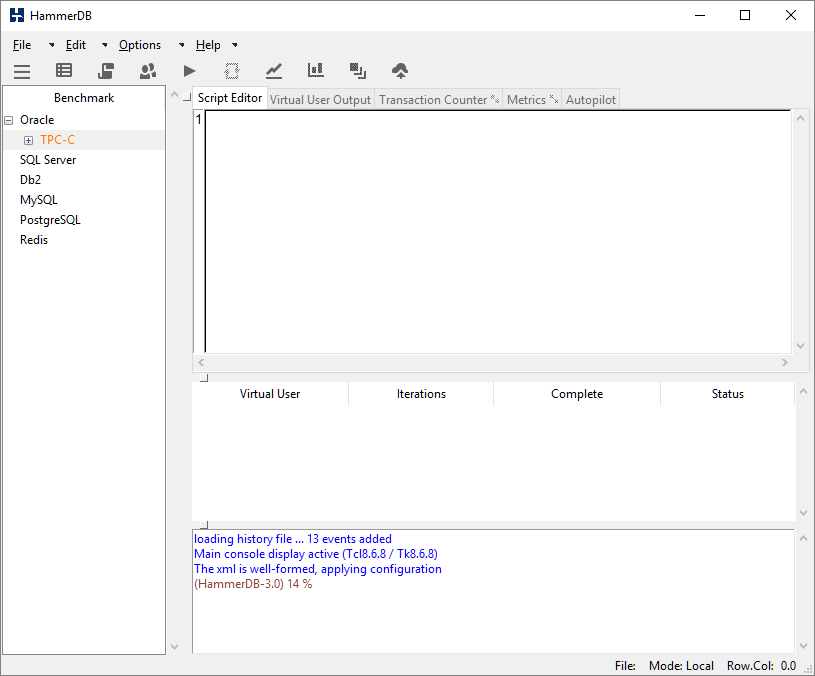
Task: Click the Complete column header
Action: pyautogui.click(x=577, y=394)
